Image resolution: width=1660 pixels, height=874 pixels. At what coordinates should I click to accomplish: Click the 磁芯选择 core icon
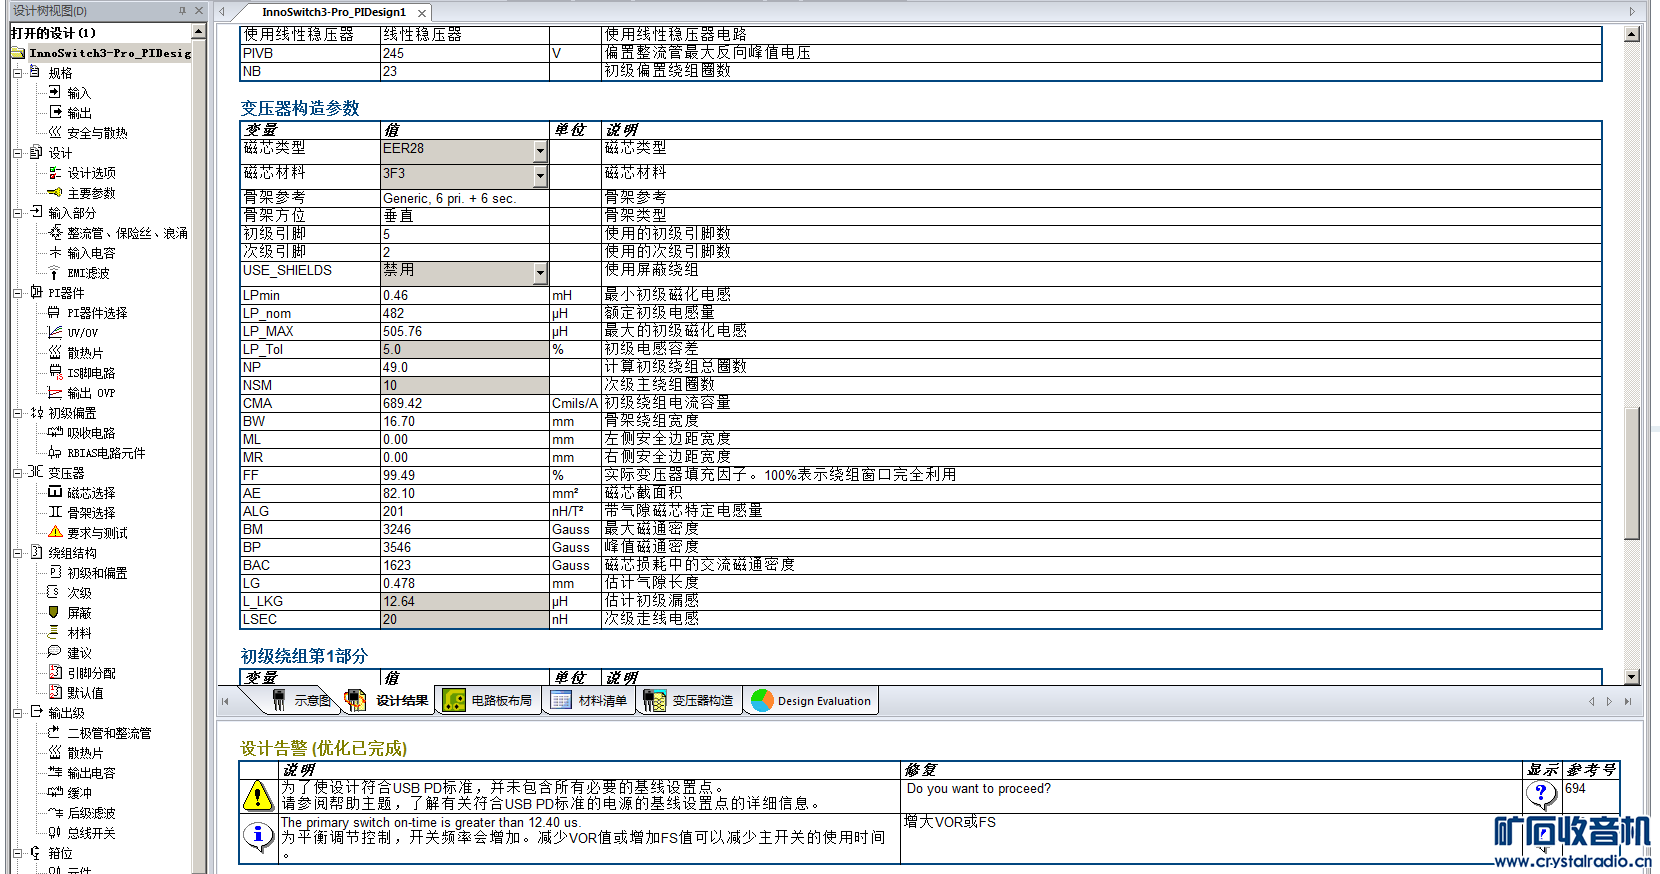(x=55, y=492)
